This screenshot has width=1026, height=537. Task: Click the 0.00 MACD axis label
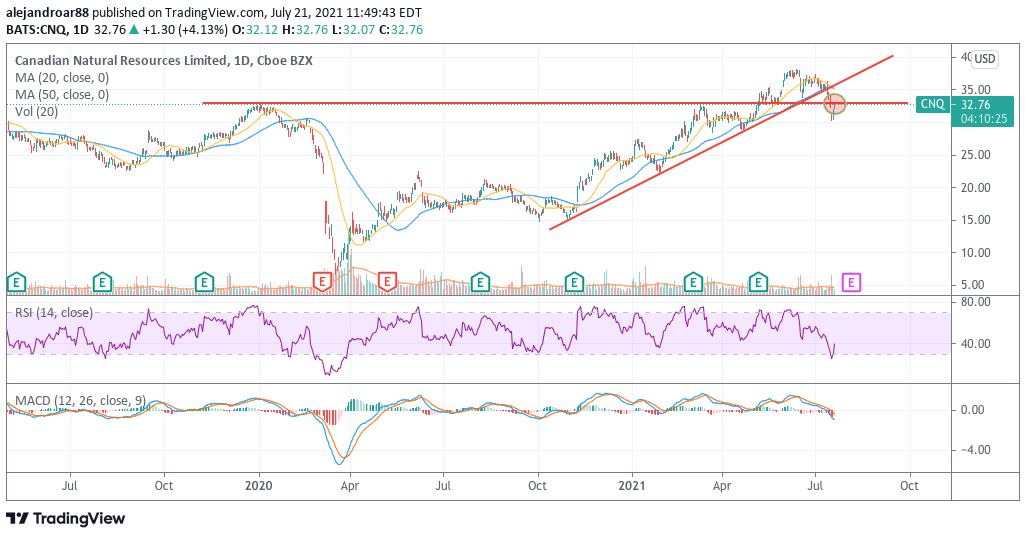click(974, 410)
